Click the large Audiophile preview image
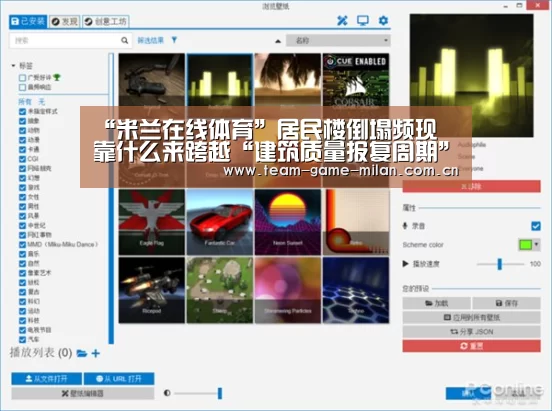Screen dimensions: 552x411 point(471,76)
